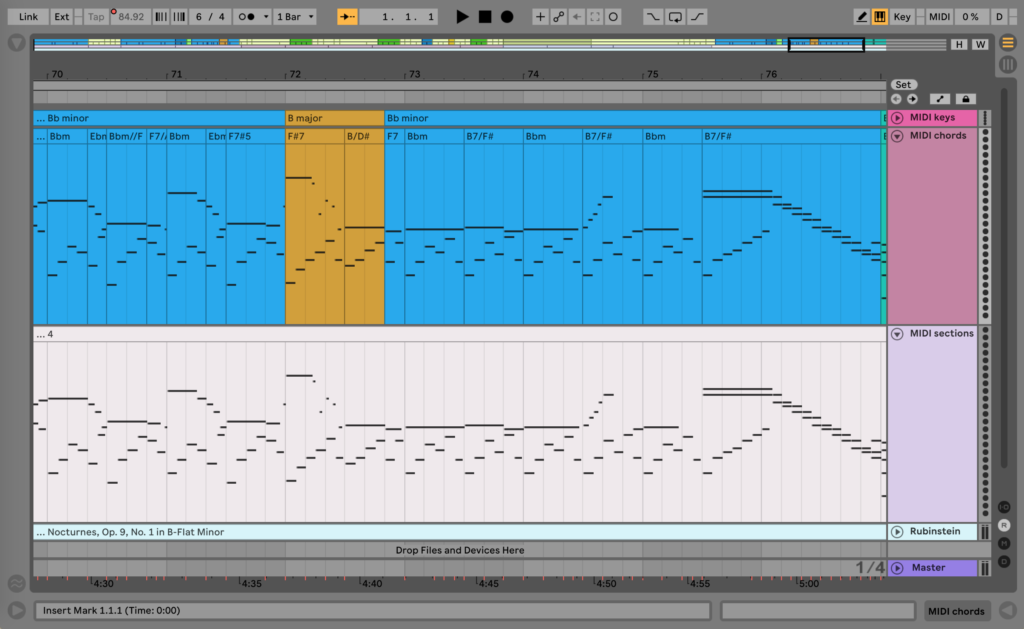Toggle the M mixer section visibility
The width and height of the screenshot is (1024, 629).
(1004, 543)
